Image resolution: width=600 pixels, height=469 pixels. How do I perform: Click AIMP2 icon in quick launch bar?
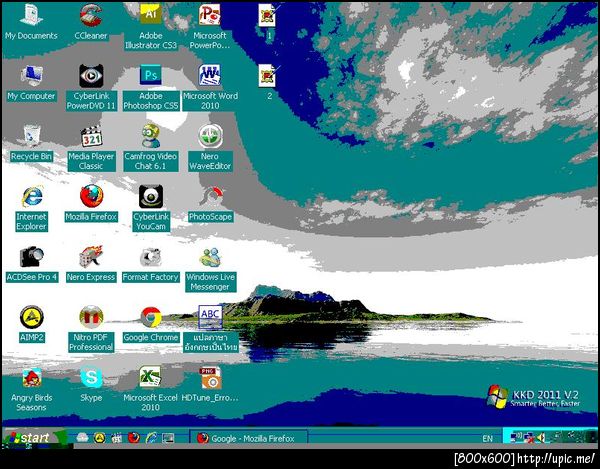(x=99, y=438)
